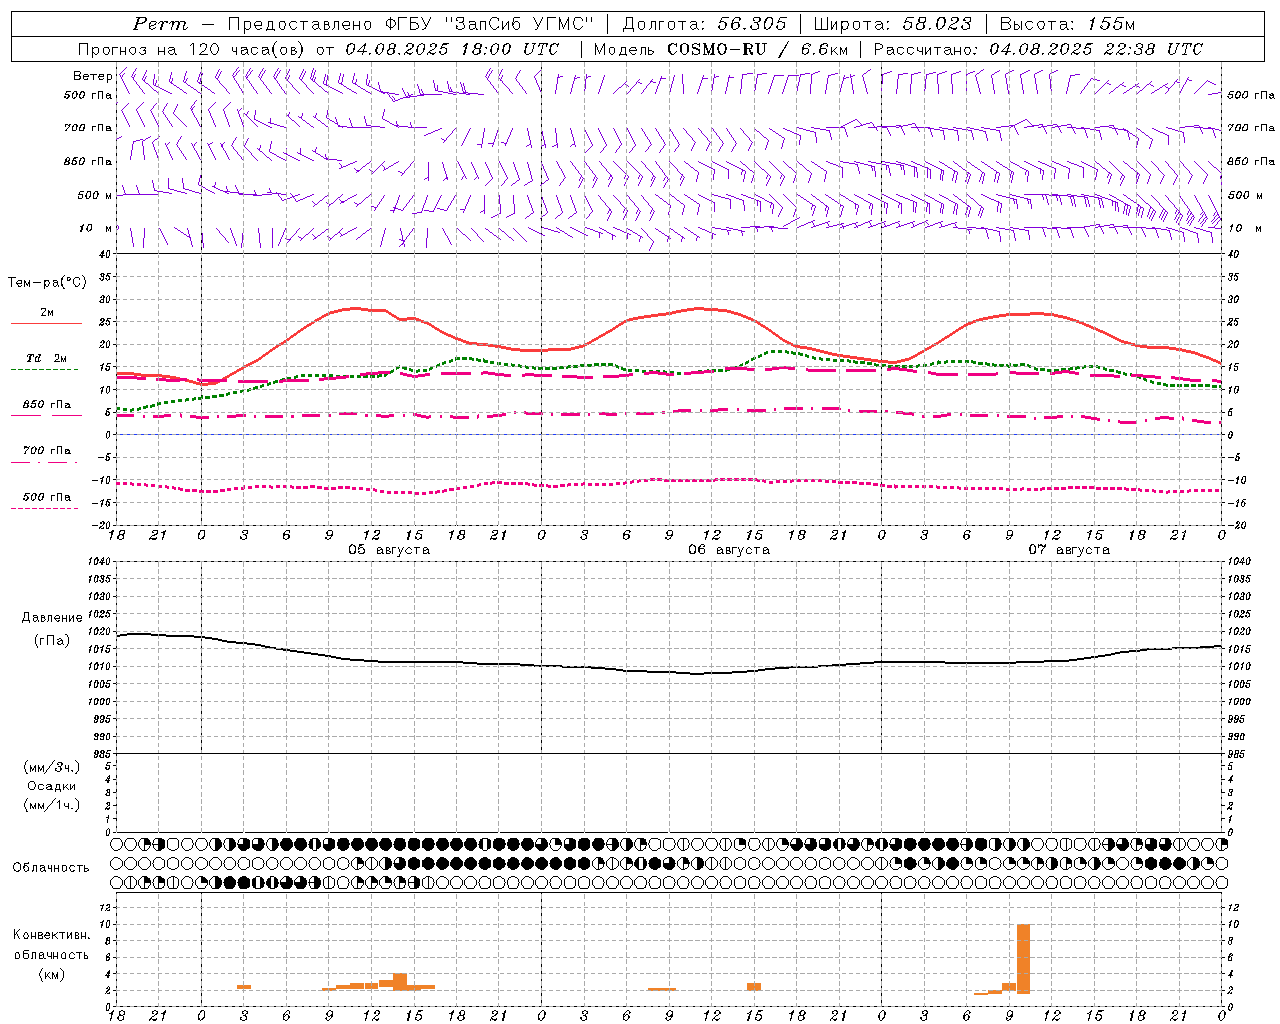The image size is (1280, 1024).
Task: Click the "Давление" pressure panel label
Action: tap(52, 618)
